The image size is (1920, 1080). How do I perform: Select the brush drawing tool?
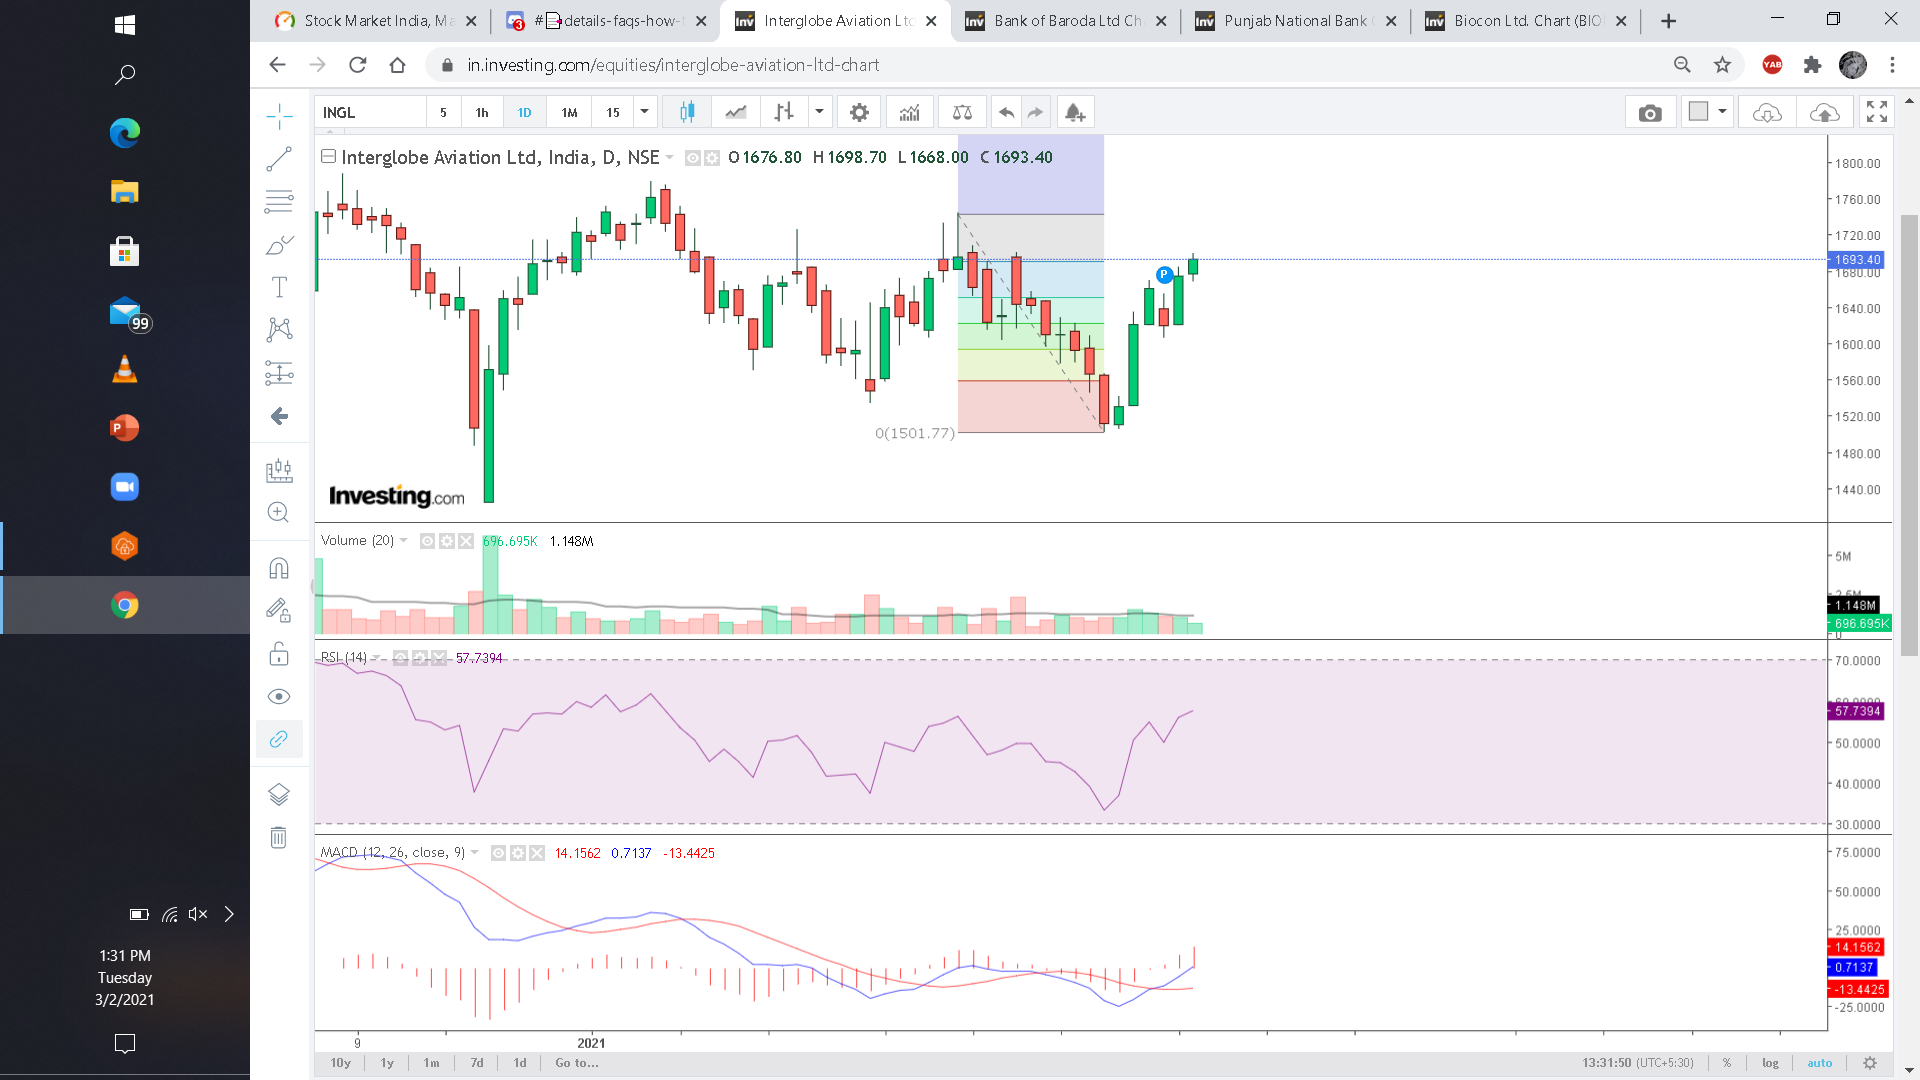pyautogui.click(x=279, y=245)
